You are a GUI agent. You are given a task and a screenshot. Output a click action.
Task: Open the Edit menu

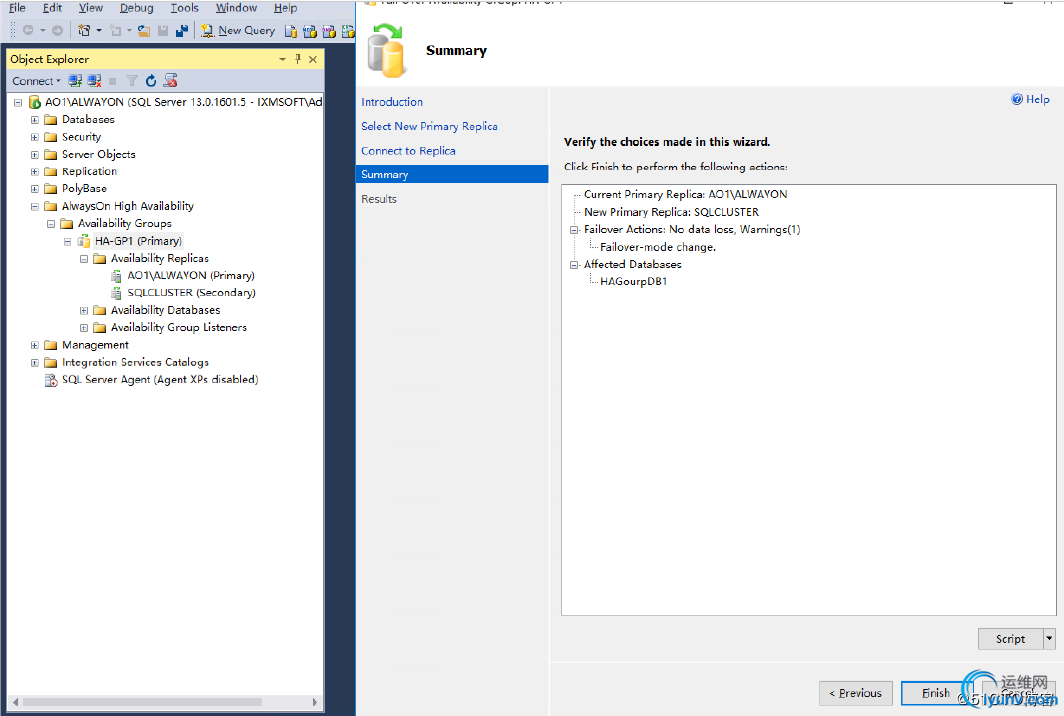pos(52,8)
